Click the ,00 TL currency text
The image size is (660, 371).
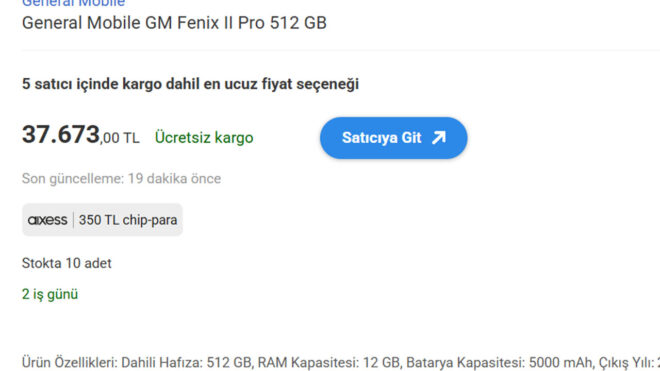(120, 138)
